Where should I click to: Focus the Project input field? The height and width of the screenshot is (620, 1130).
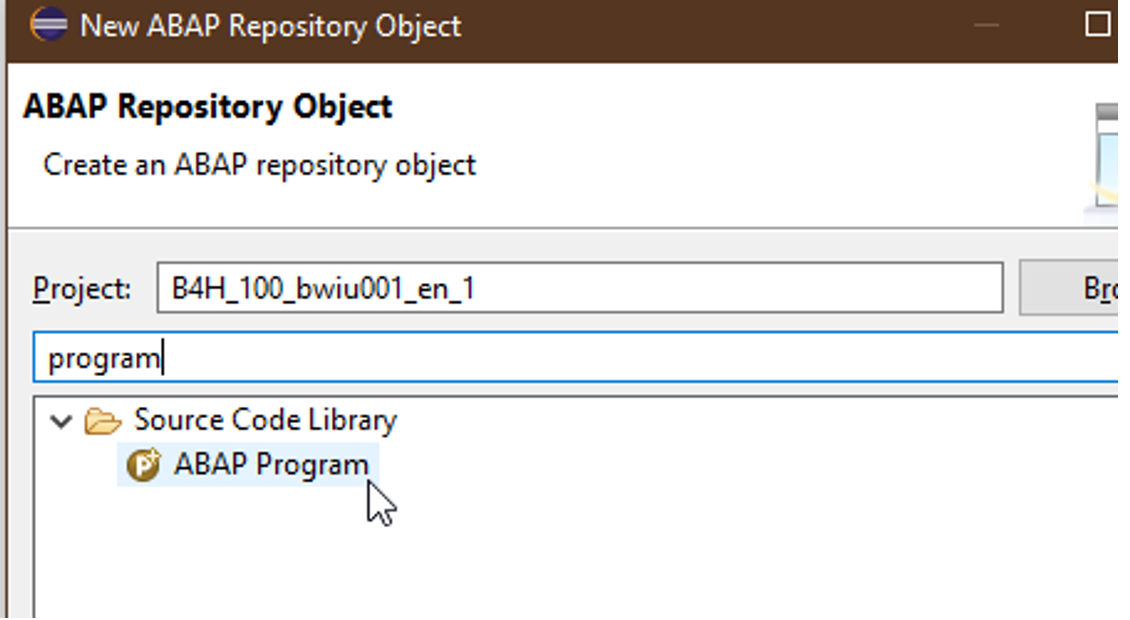click(580, 288)
